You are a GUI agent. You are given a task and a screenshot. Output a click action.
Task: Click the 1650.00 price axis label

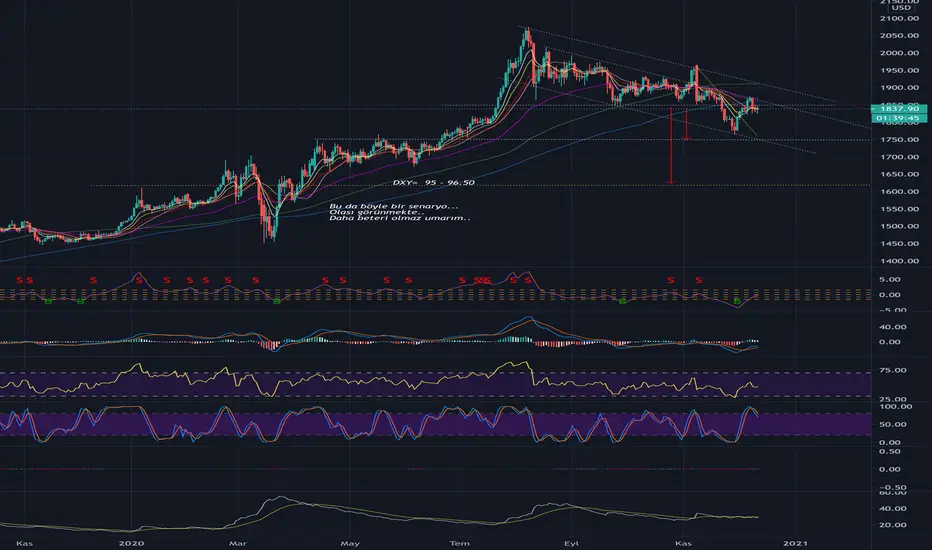click(x=899, y=174)
